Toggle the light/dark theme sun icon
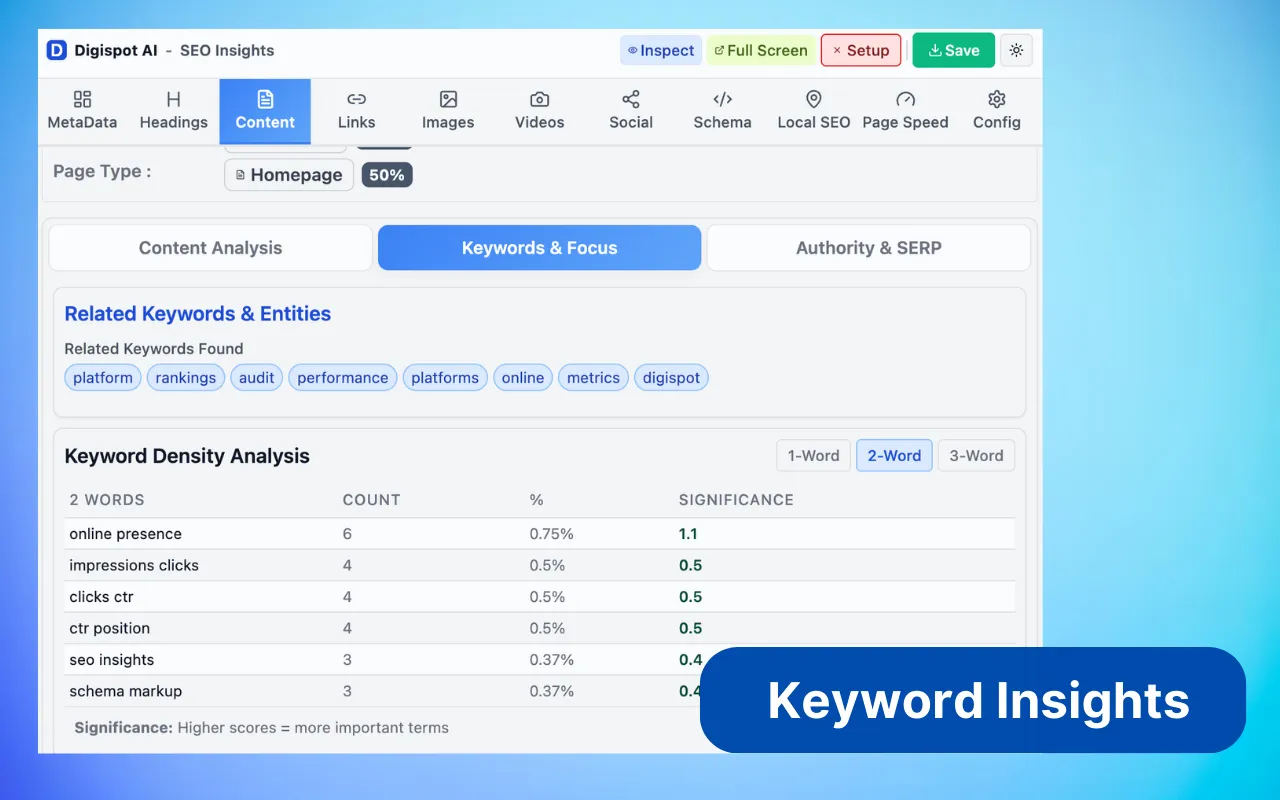Image resolution: width=1280 pixels, height=800 pixels. (x=1016, y=50)
